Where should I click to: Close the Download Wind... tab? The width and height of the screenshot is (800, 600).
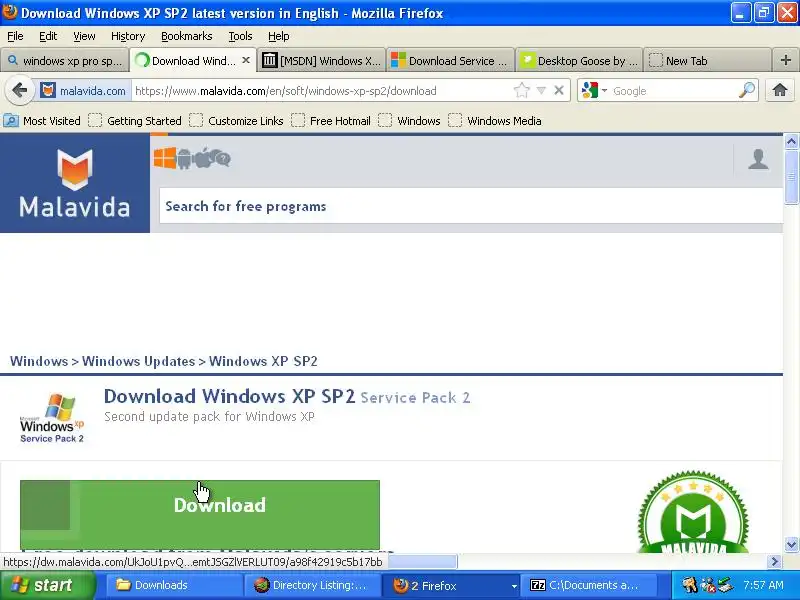pos(246,60)
